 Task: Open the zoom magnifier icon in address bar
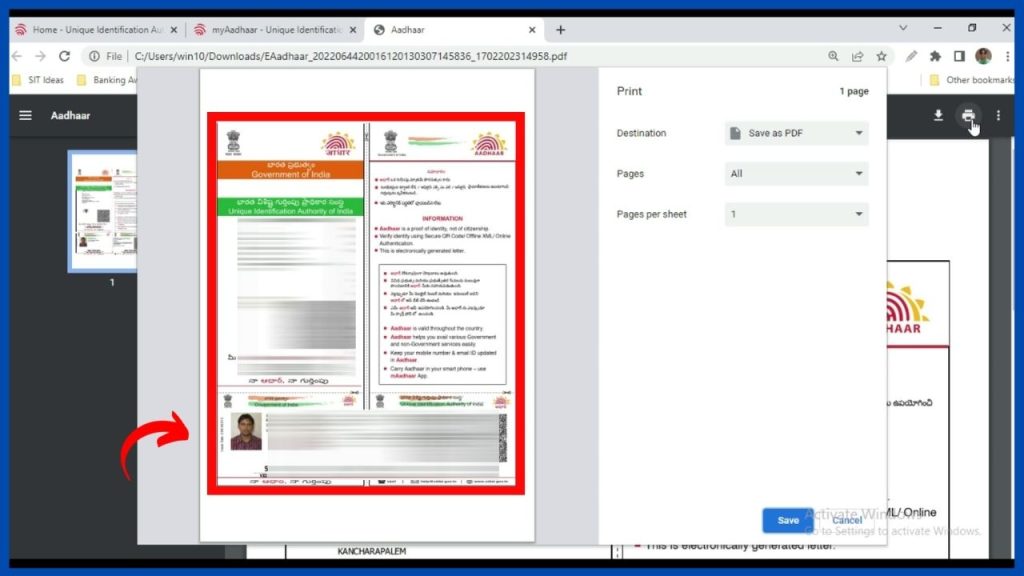[833, 57]
